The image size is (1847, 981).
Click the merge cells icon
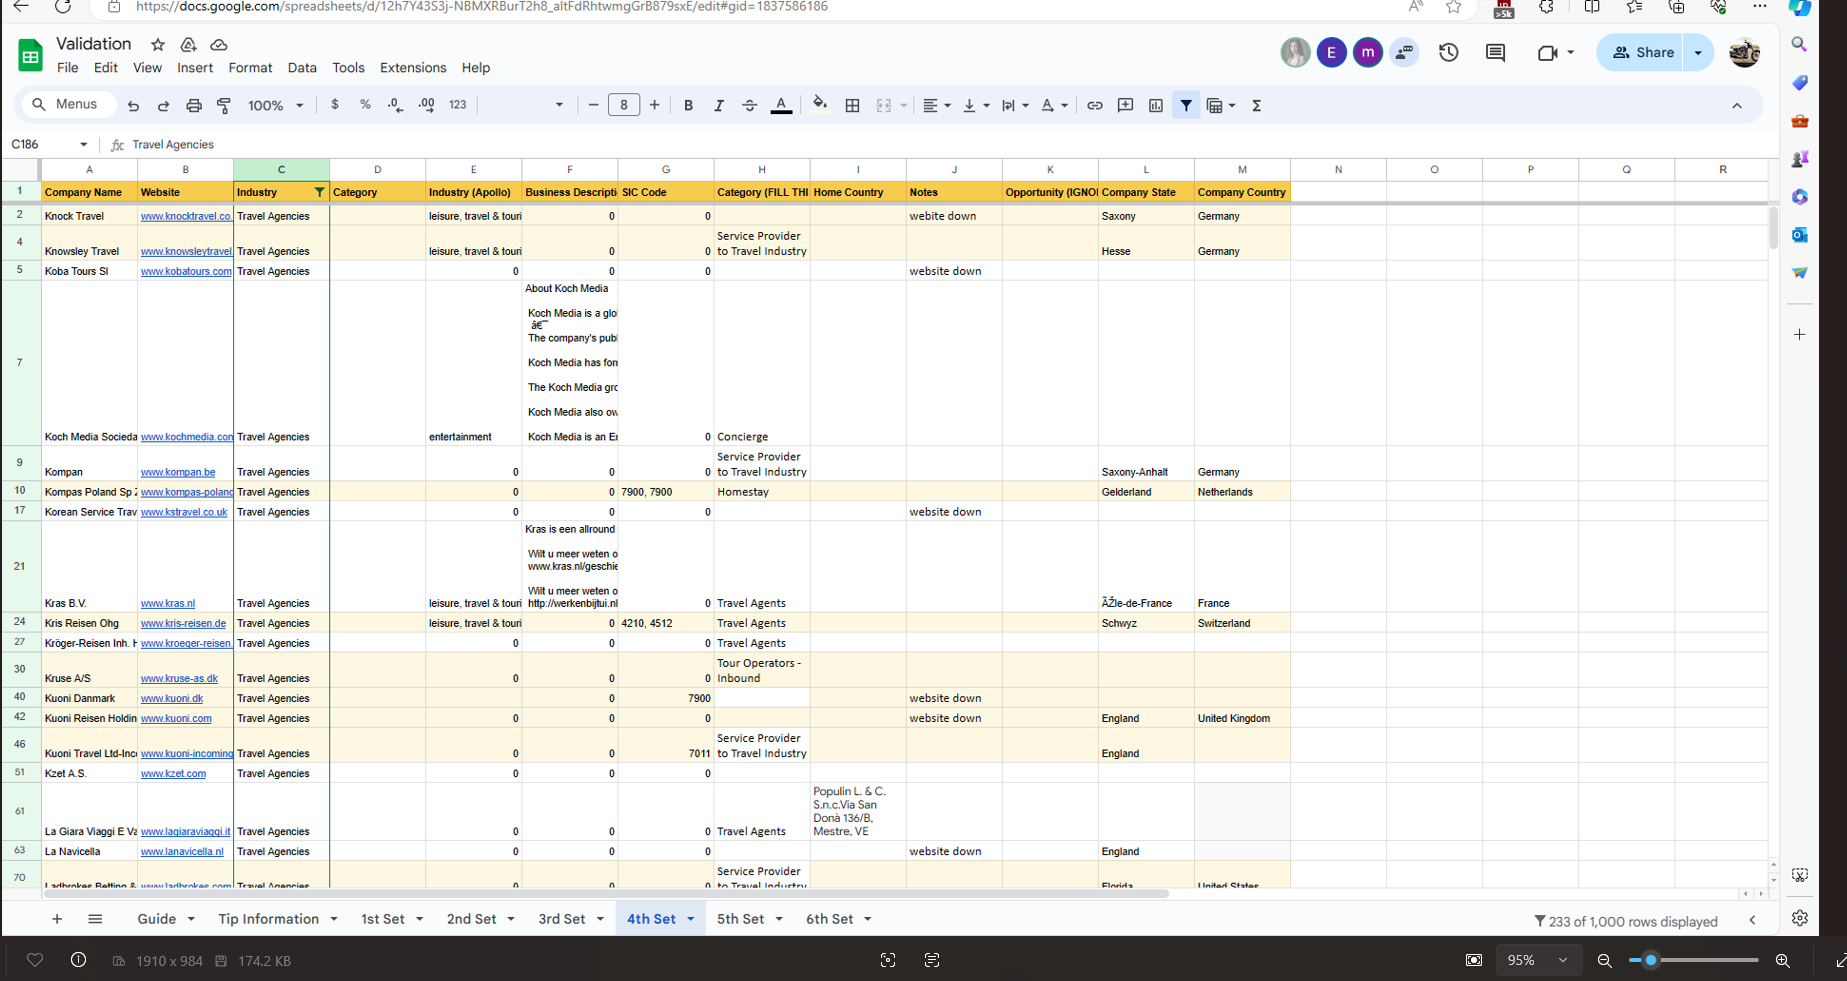(884, 105)
